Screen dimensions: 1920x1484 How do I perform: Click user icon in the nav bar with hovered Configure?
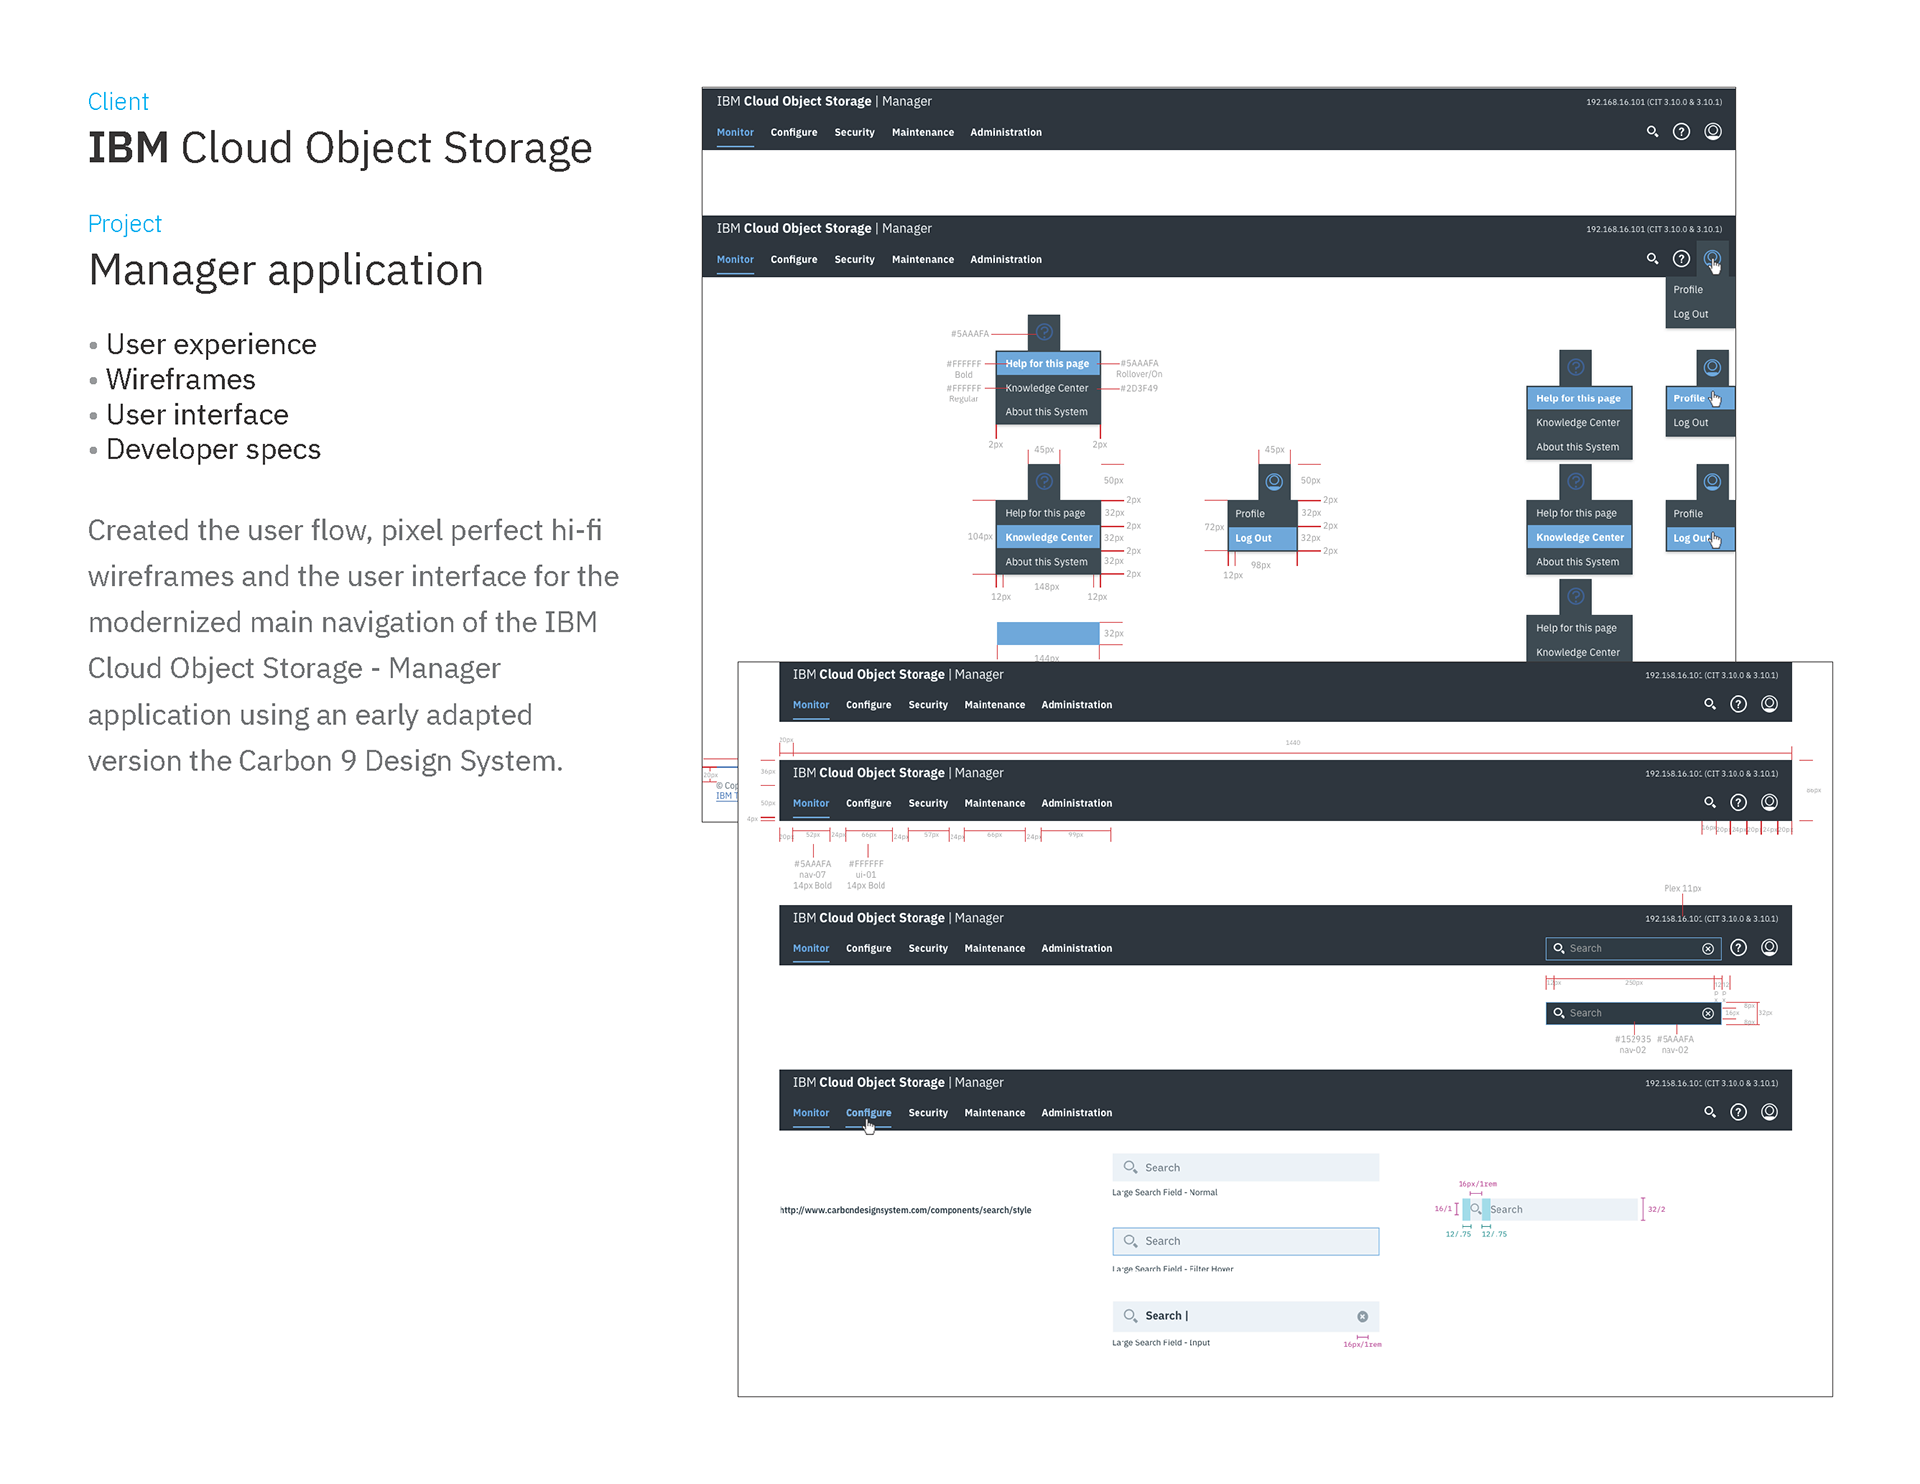click(x=1769, y=1112)
